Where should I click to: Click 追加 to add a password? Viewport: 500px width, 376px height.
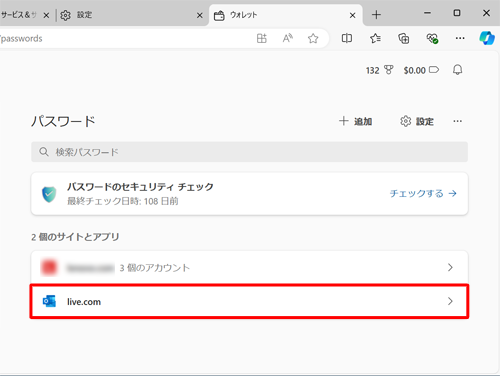coord(355,121)
